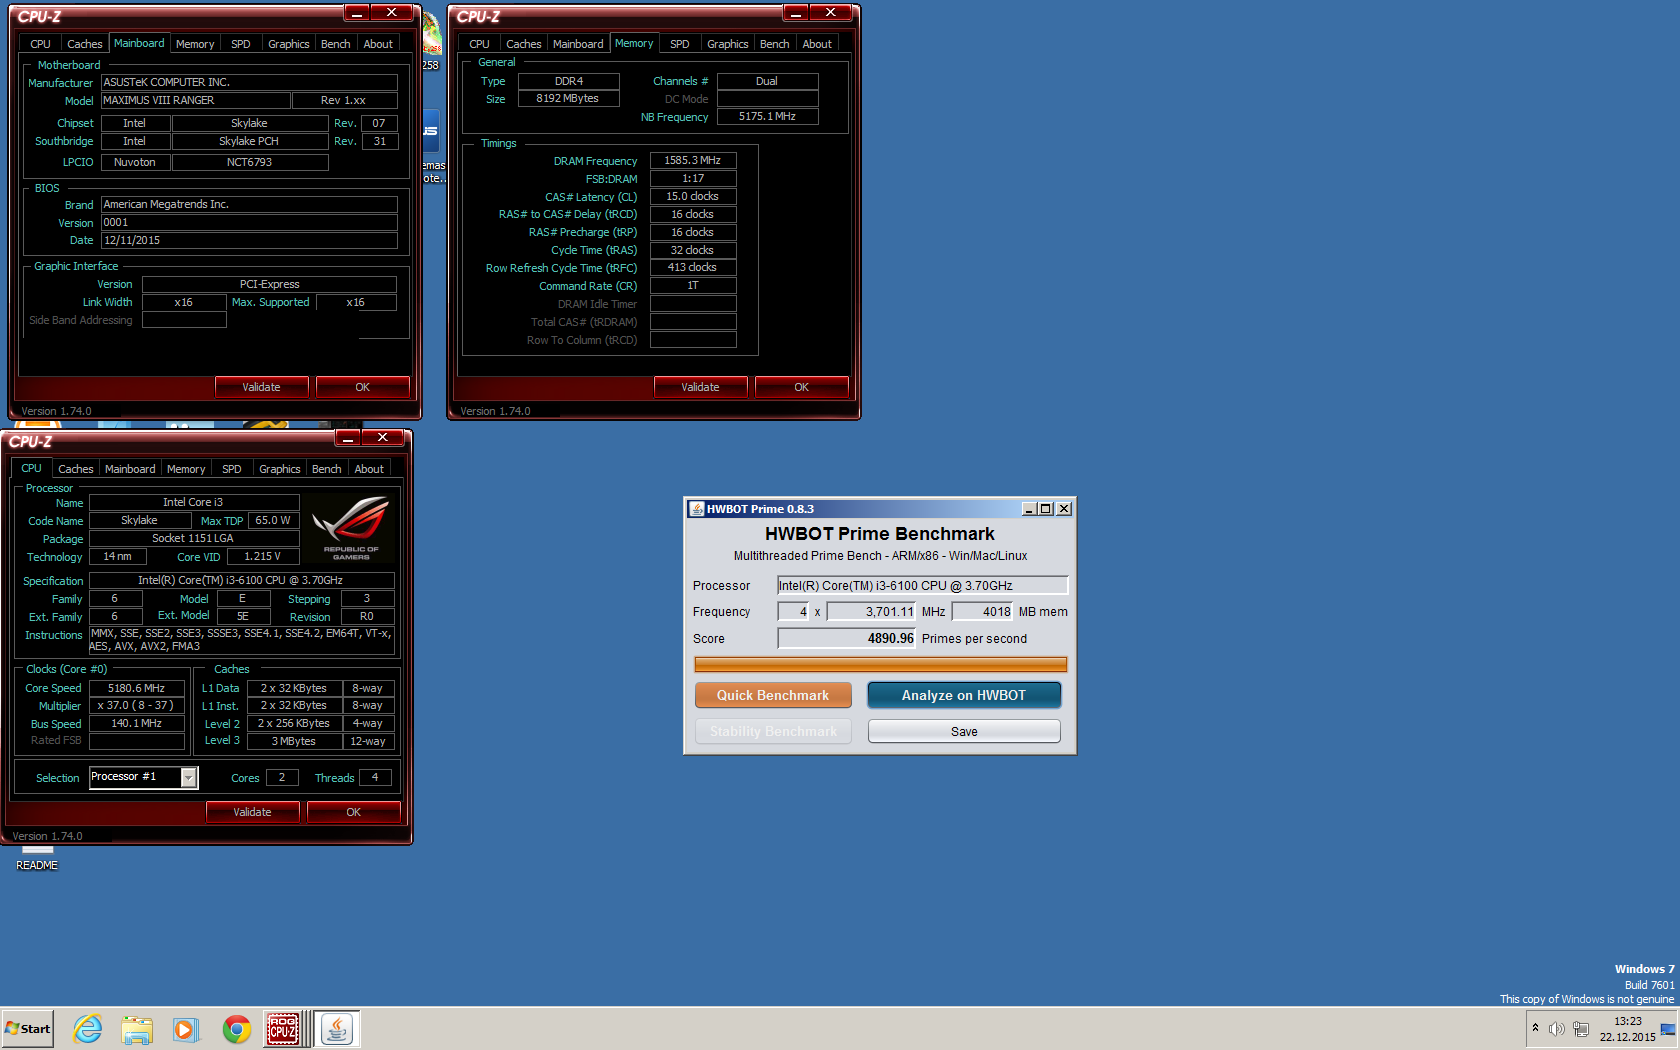Click Validate in Memory CPU-Z window

coord(700,387)
